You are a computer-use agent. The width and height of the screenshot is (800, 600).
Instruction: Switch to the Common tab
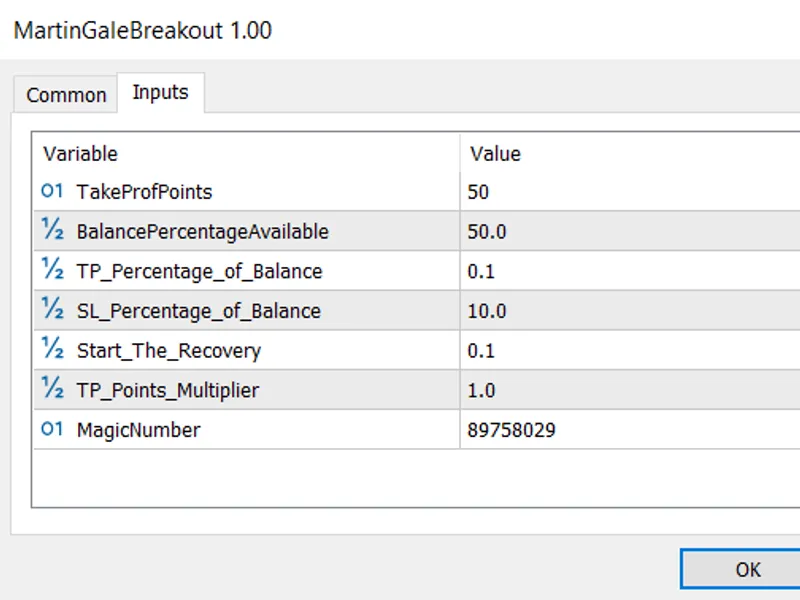(66, 94)
